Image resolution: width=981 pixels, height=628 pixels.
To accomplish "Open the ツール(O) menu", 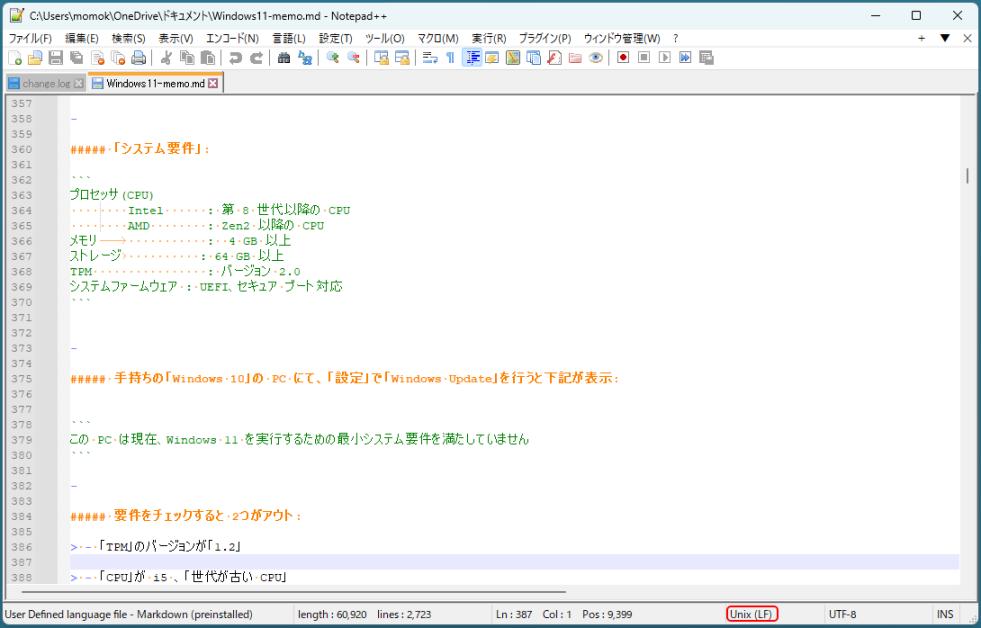I will point(385,39).
